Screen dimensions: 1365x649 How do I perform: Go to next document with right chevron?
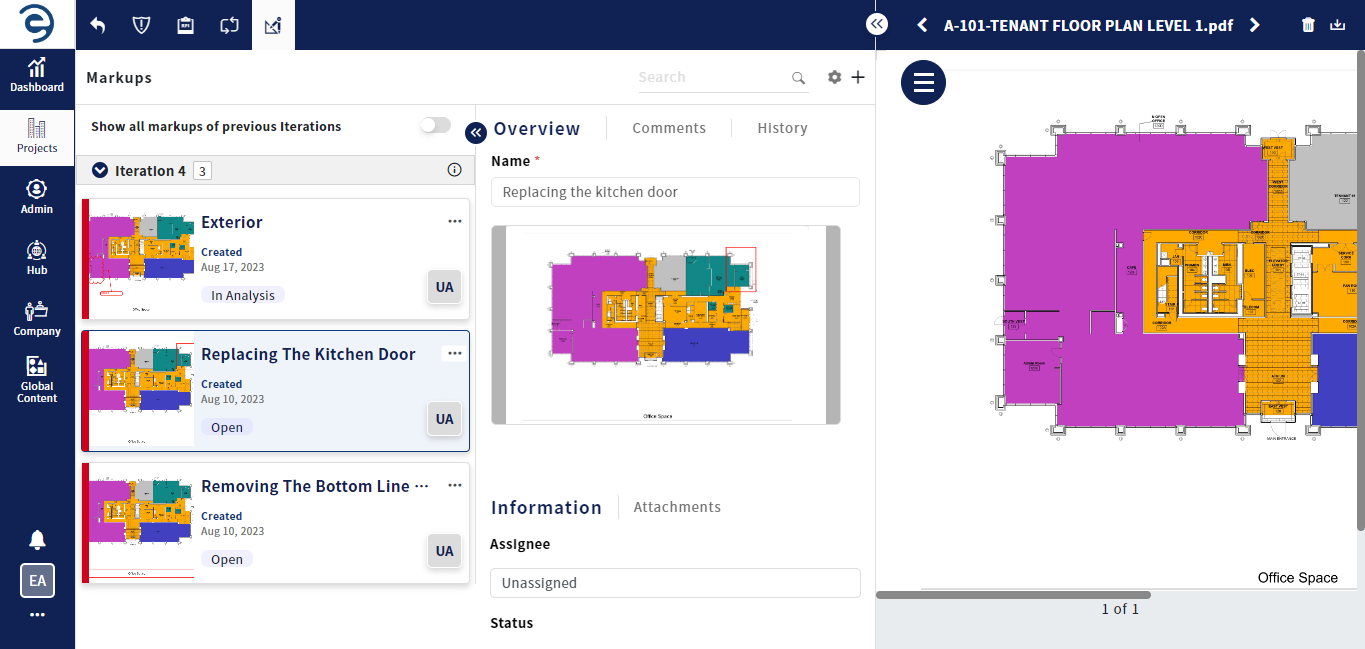coord(1255,25)
